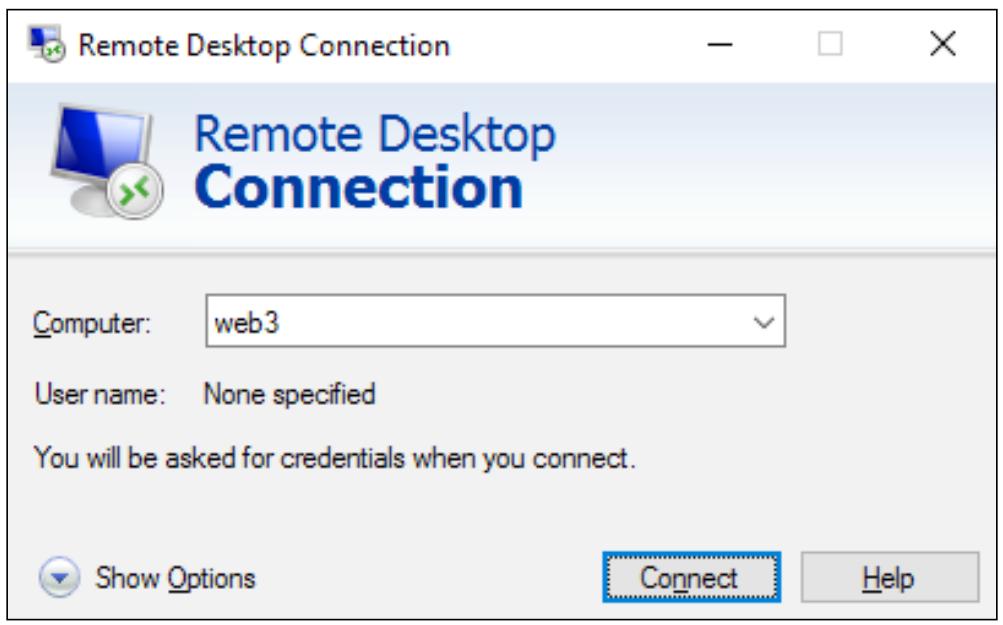Click the None specified user name text
This screenshot has width=1003, height=625.
click(x=289, y=394)
